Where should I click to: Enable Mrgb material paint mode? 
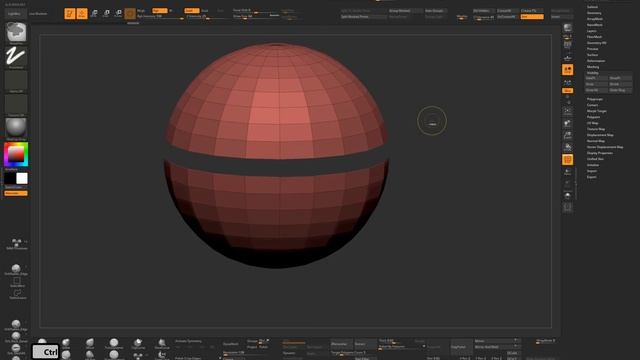point(142,11)
